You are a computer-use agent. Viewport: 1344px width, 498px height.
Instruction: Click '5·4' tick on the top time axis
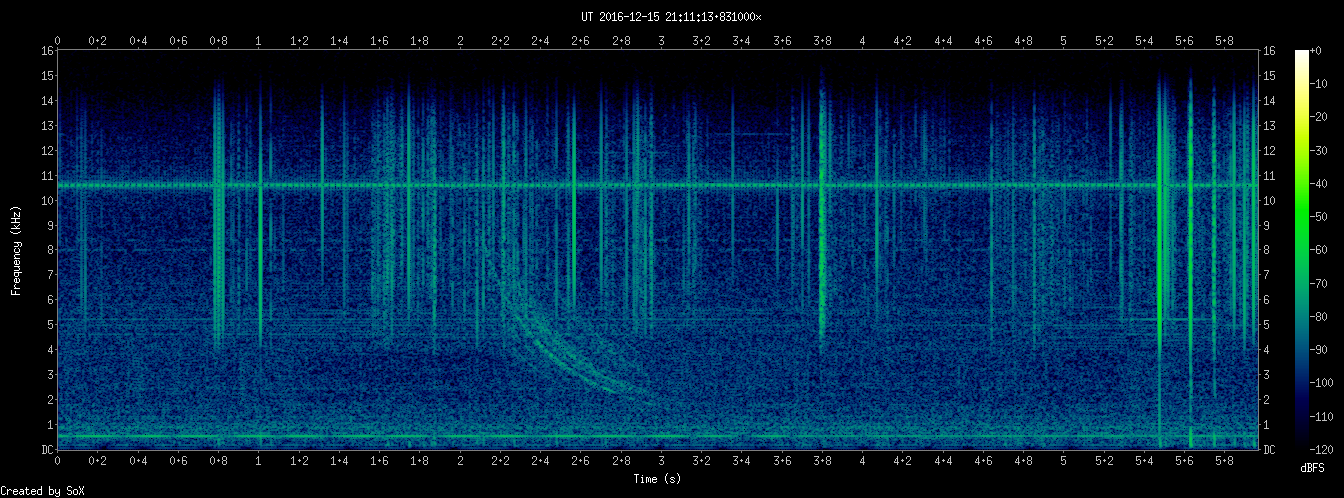click(x=1145, y=41)
